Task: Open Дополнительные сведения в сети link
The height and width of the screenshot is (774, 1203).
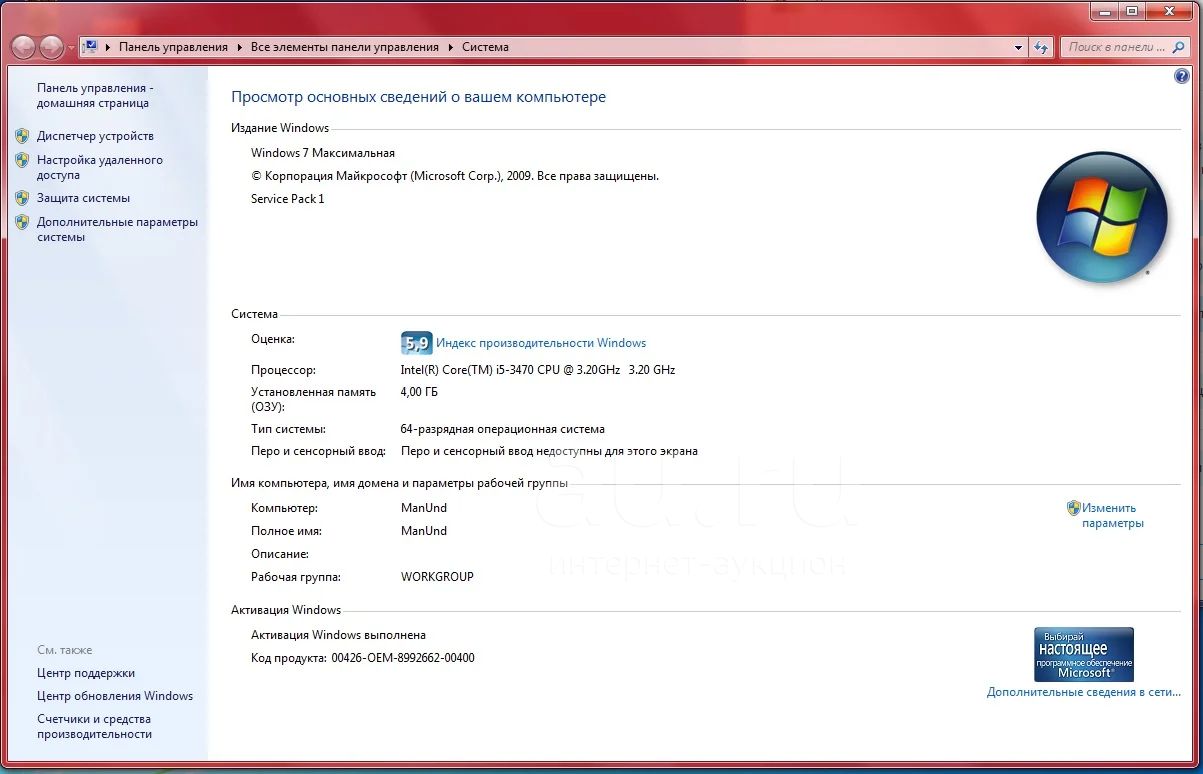Action: 1084,692
